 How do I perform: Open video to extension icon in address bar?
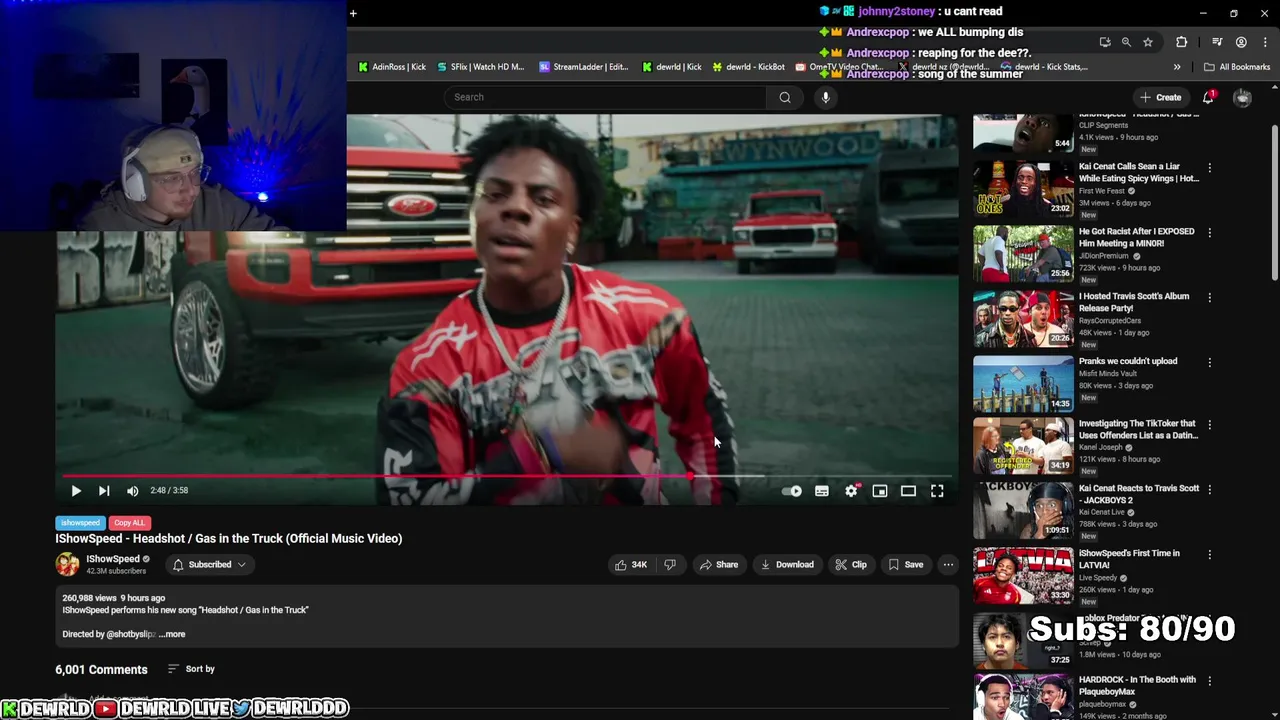(1105, 42)
